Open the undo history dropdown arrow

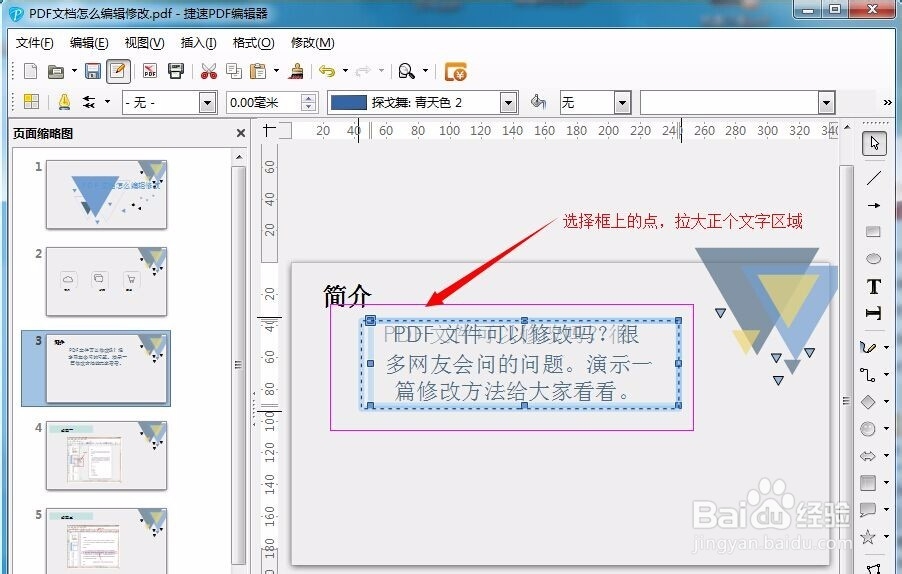pos(345,71)
